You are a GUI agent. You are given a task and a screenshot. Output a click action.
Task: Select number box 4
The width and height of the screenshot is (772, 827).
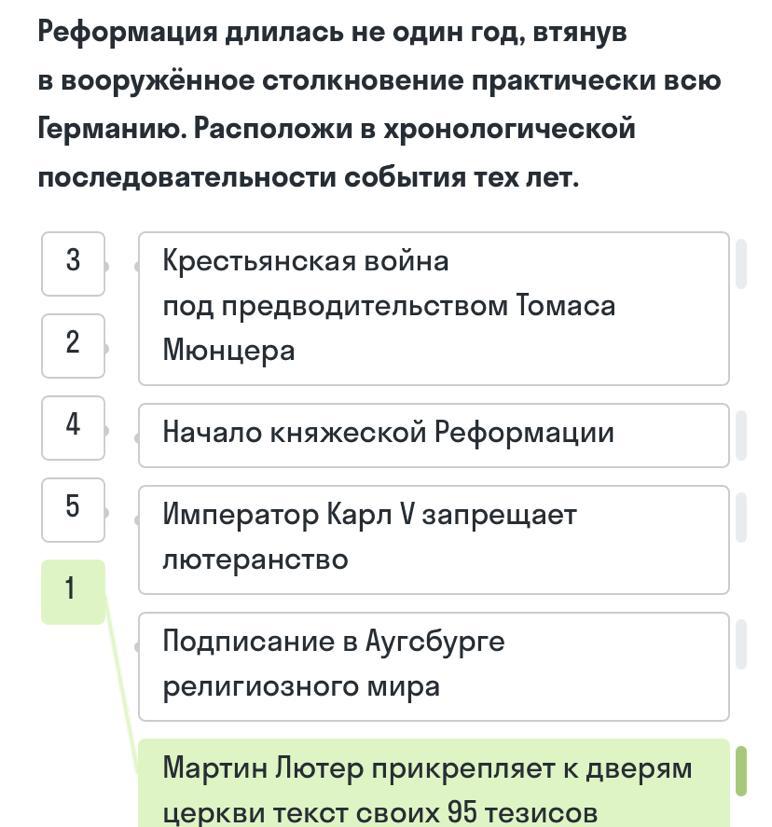click(73, 428)
